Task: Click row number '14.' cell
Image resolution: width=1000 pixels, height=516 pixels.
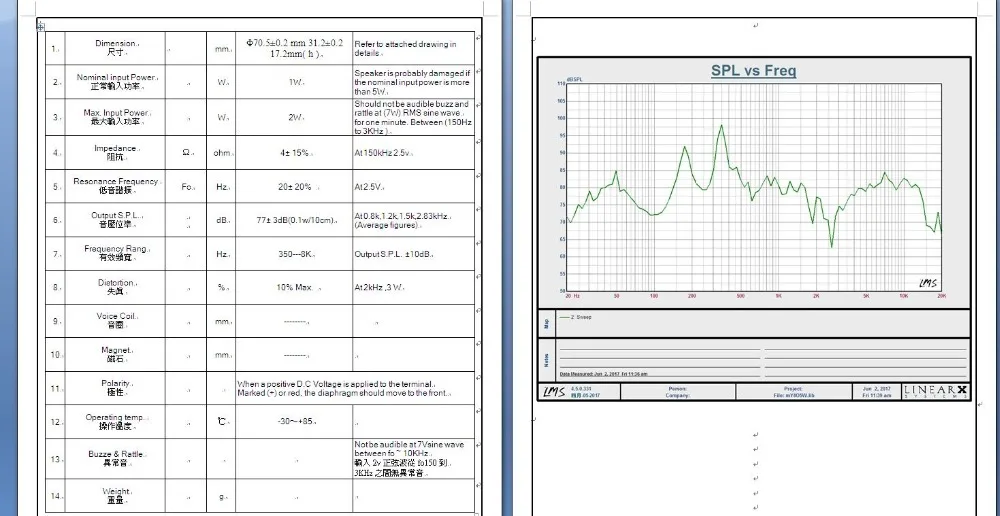Action: (x=55, y=496)
